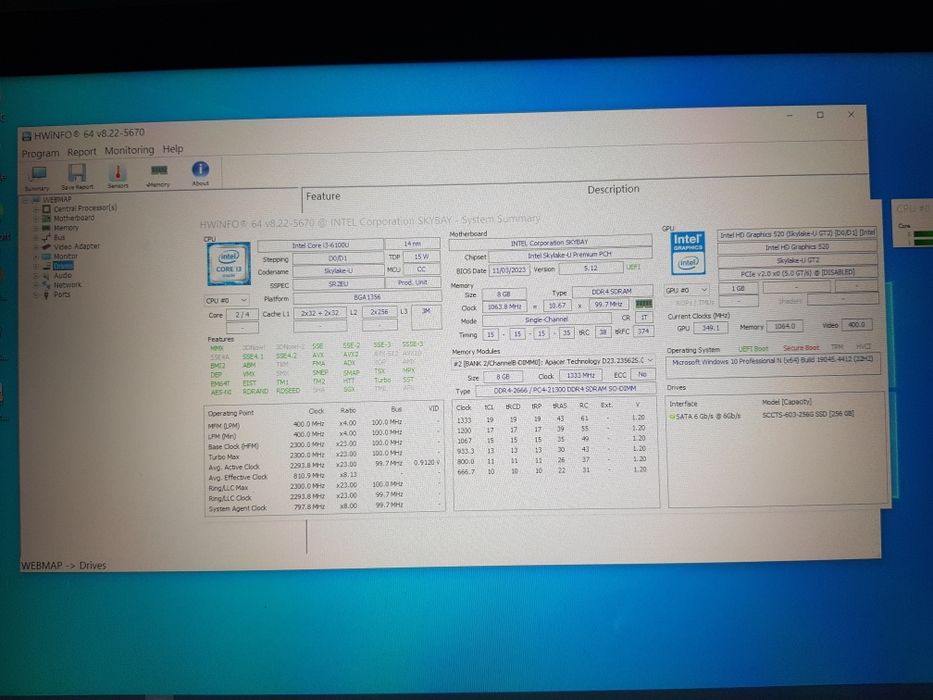Select the highlighted Drives tree item

63,266
